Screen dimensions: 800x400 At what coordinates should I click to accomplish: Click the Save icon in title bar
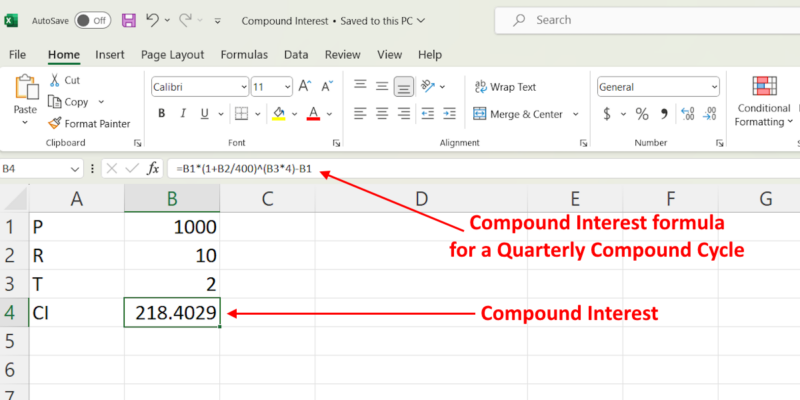click(x=129, y=20)
